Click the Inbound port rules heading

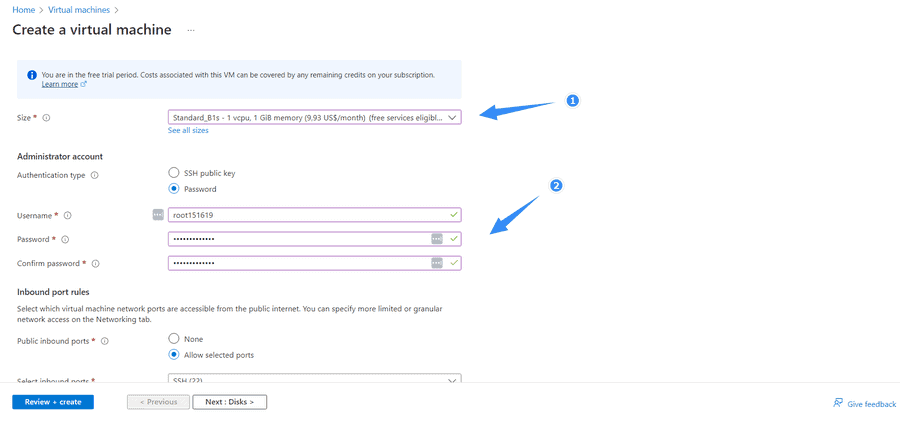(53, 292)
